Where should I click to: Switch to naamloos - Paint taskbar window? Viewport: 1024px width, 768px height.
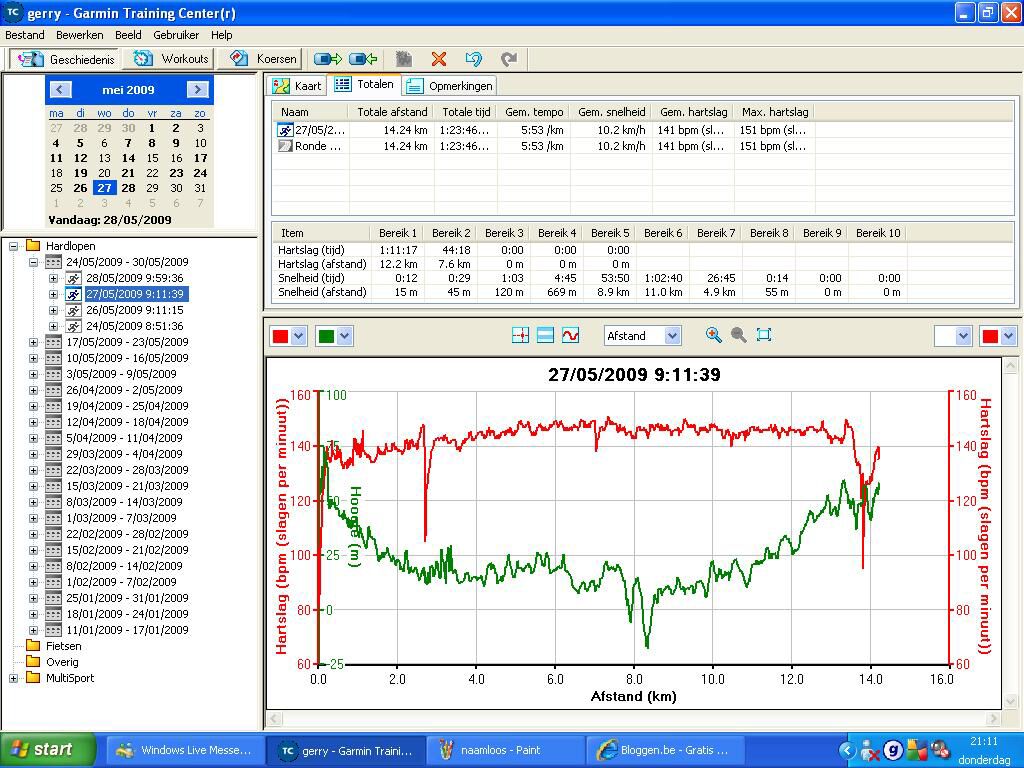(x=505, y=750)
